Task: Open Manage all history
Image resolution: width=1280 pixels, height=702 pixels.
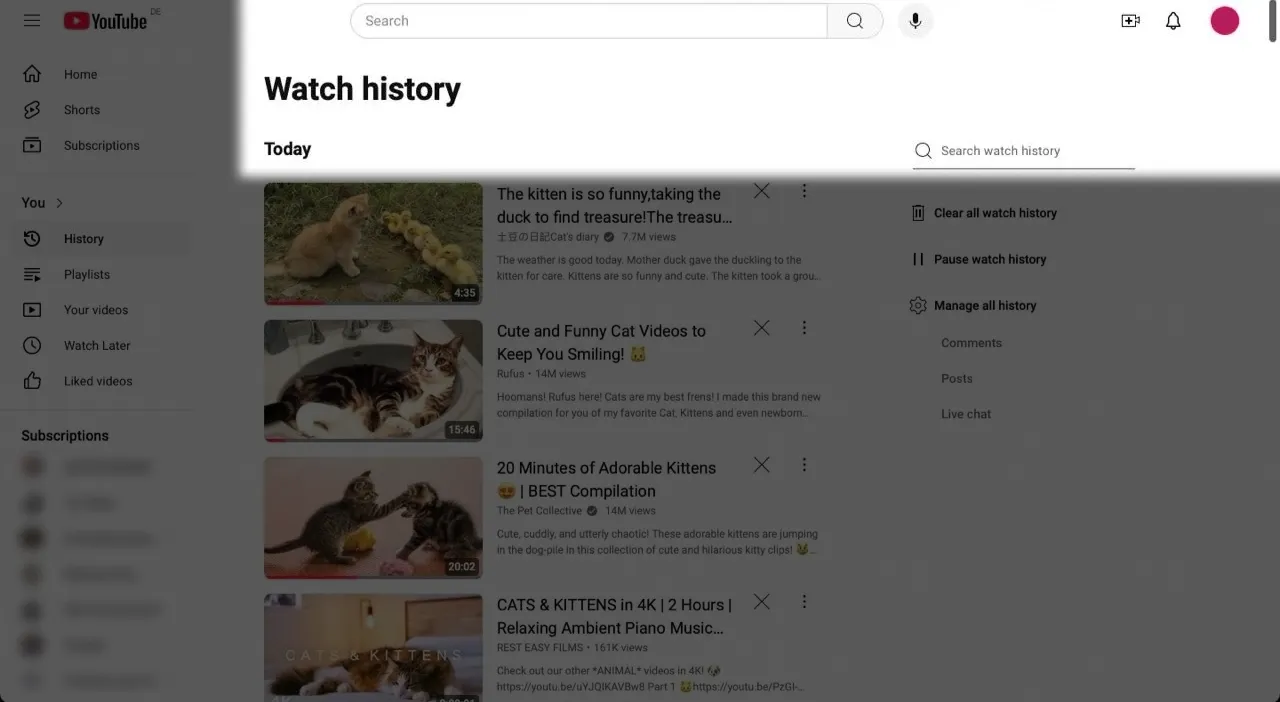Action: [x=984, y=306]
